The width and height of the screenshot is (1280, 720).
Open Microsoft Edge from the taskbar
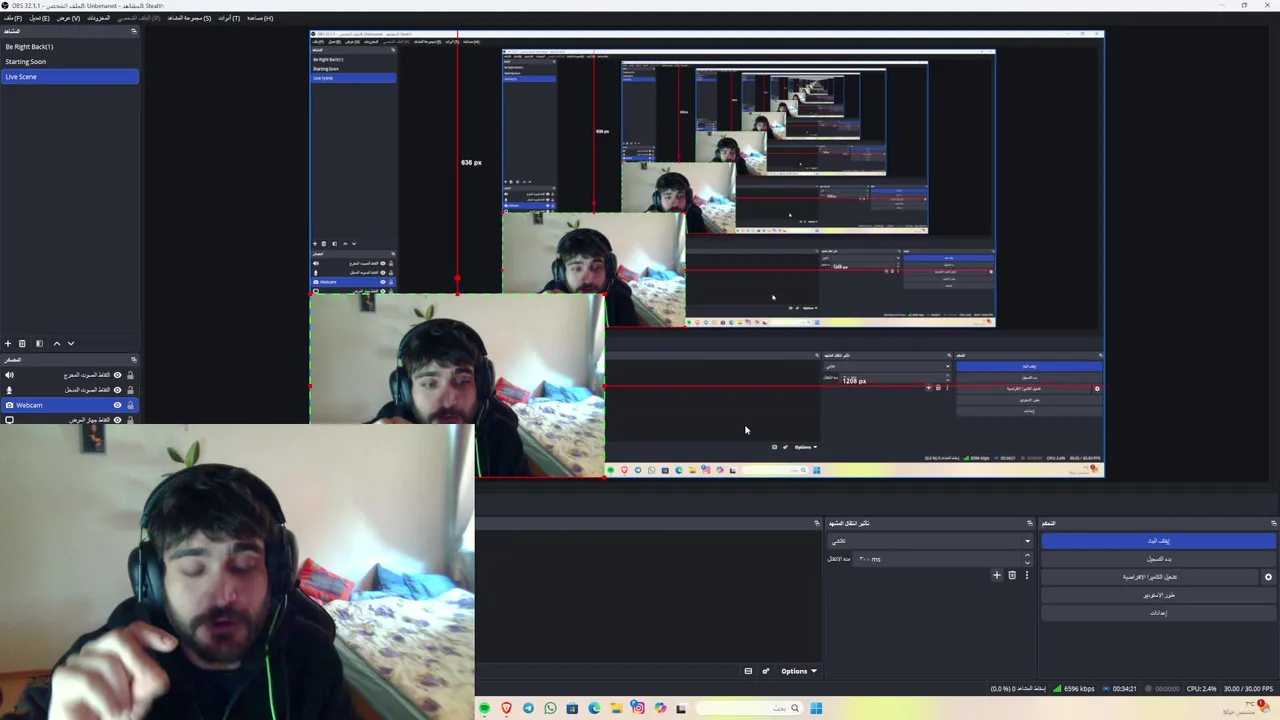coord(594,708)
